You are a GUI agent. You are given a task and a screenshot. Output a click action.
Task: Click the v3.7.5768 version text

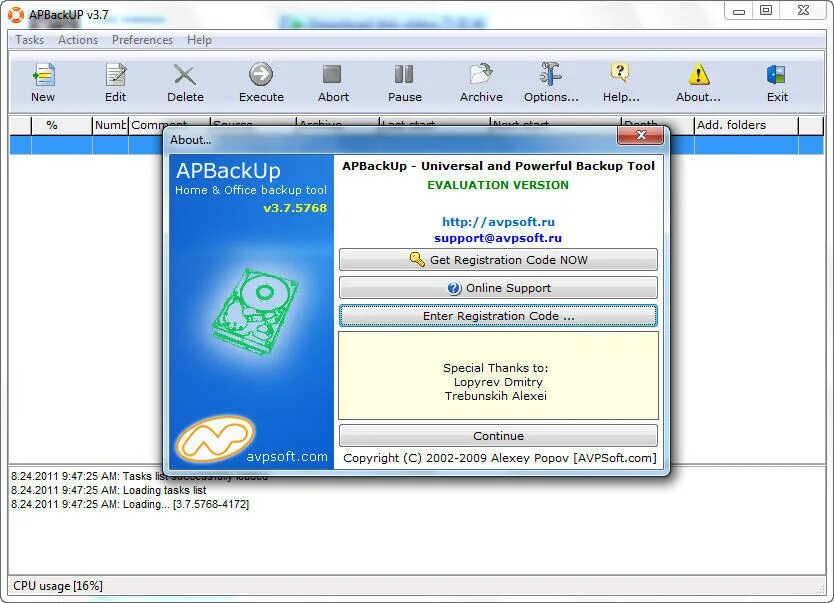click(x=295, y=208)
